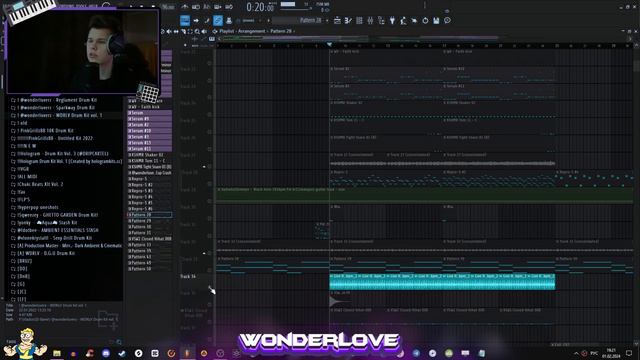Screen dimensions: 640x360
Task: Click Pattern 28 in the playlist breadcrumb
Action: click(281, 31)
